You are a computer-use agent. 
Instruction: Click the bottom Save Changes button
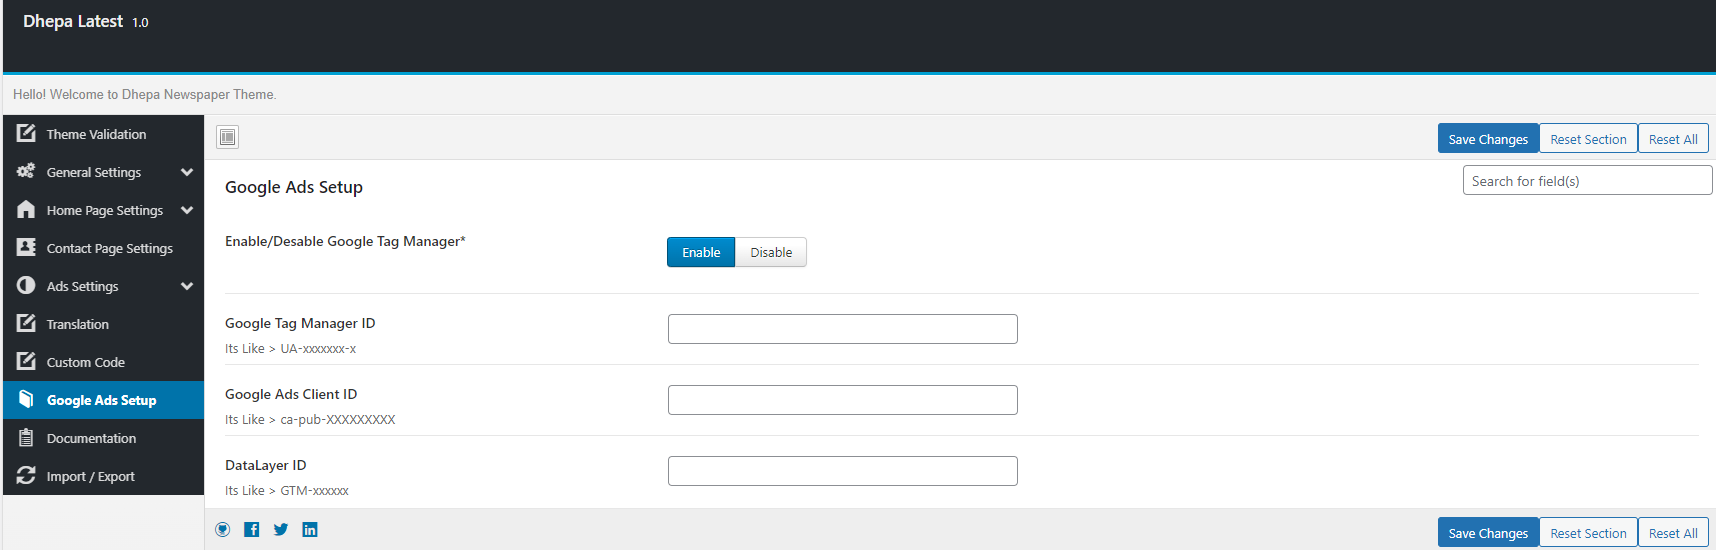tap(1488, 533)
